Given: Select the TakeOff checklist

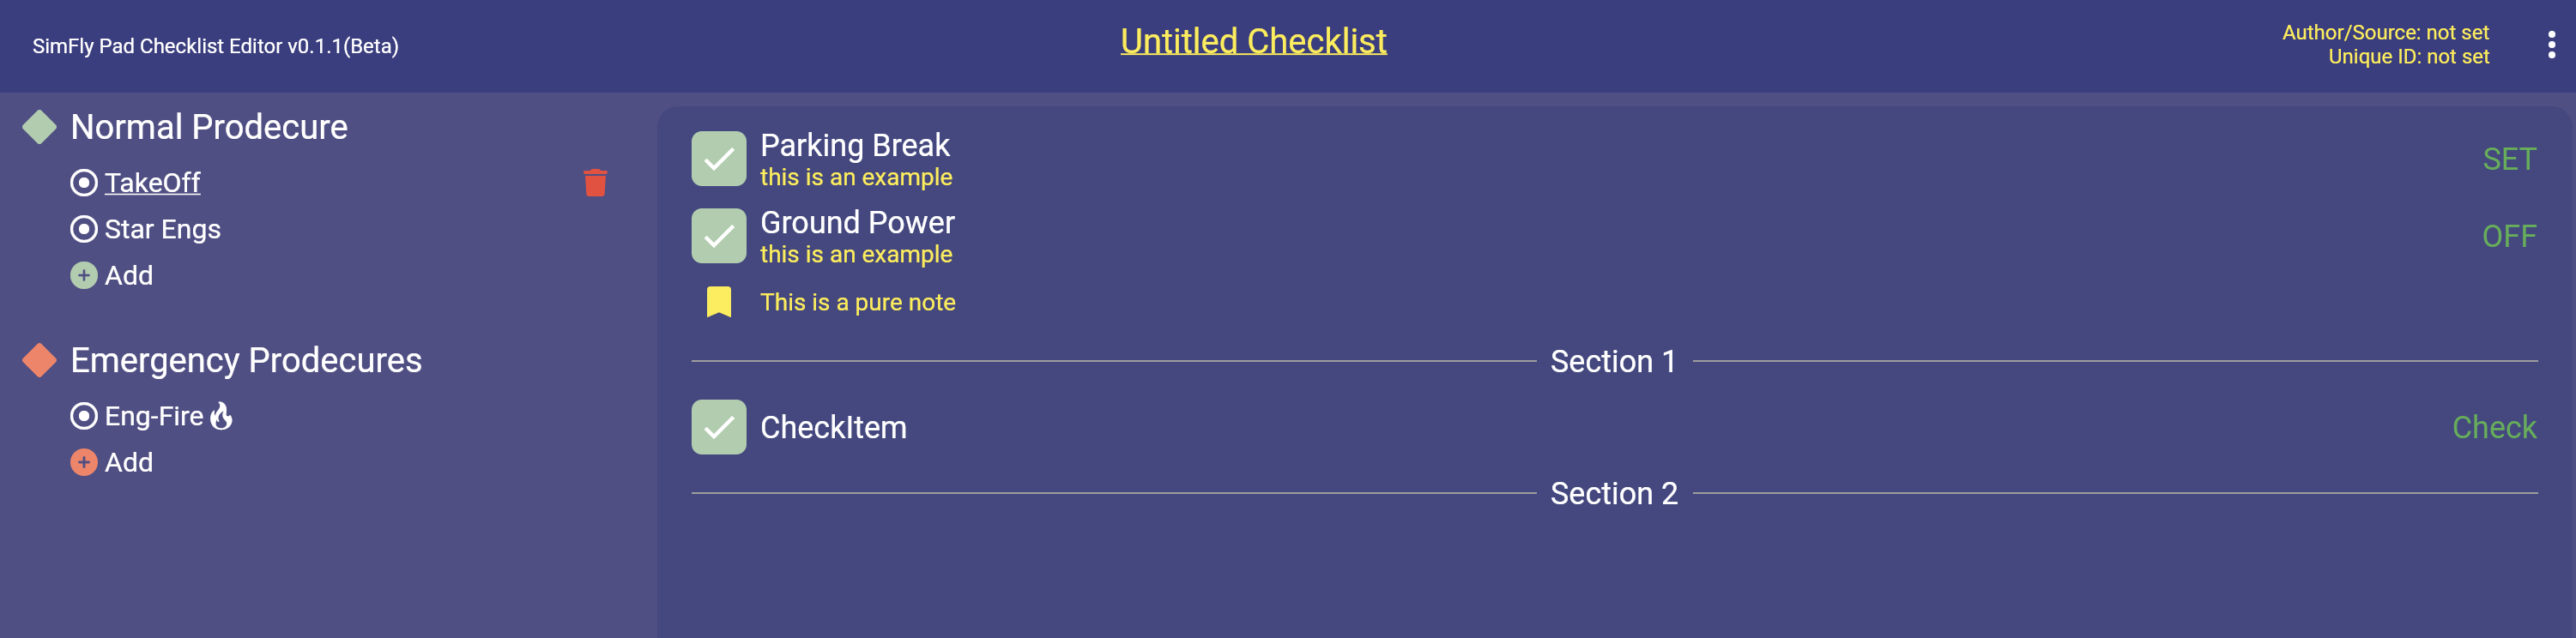Looking at the screenshot, I should tap(152, 183).
